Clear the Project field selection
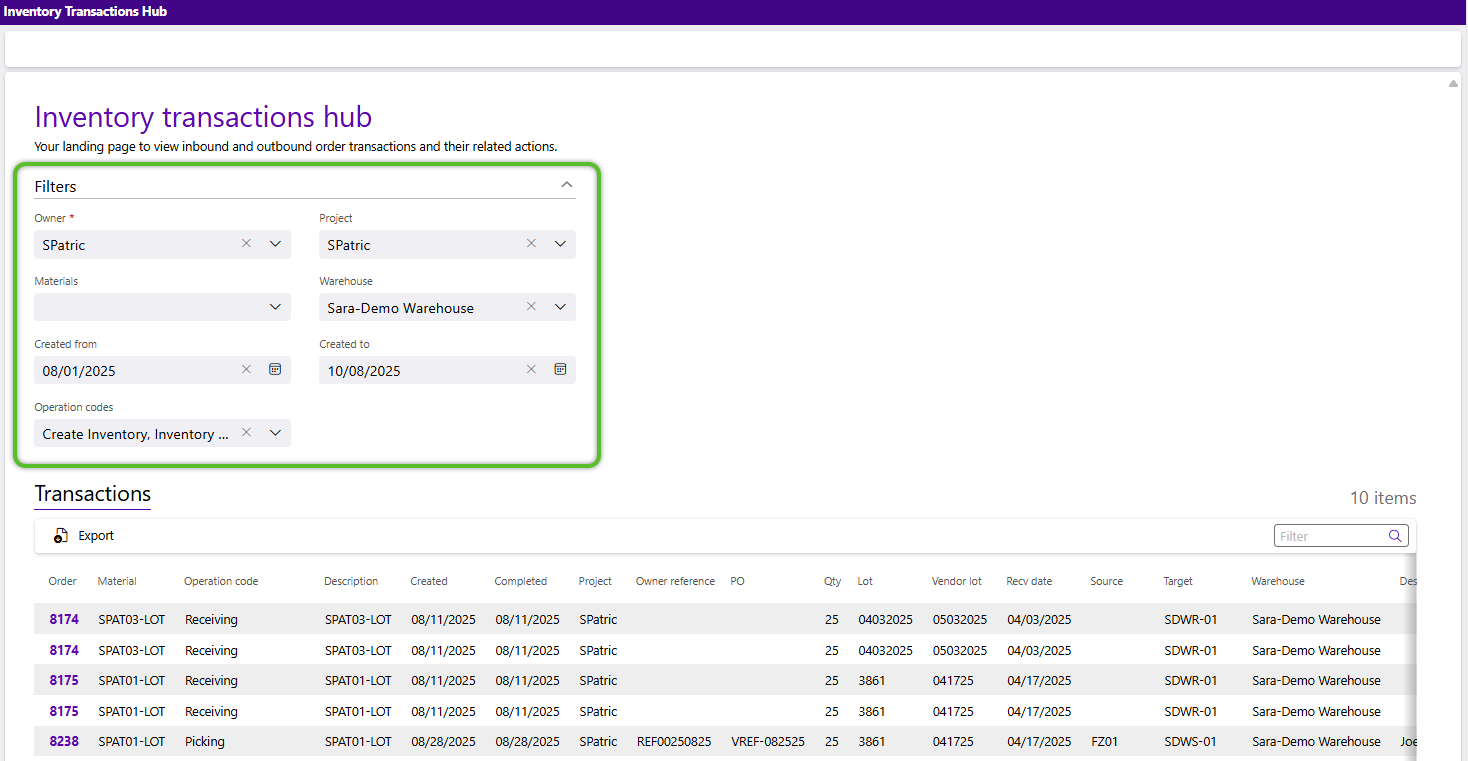Viewport: 1468px width, 761px height. pyautogui.click(x=531, y=244)
